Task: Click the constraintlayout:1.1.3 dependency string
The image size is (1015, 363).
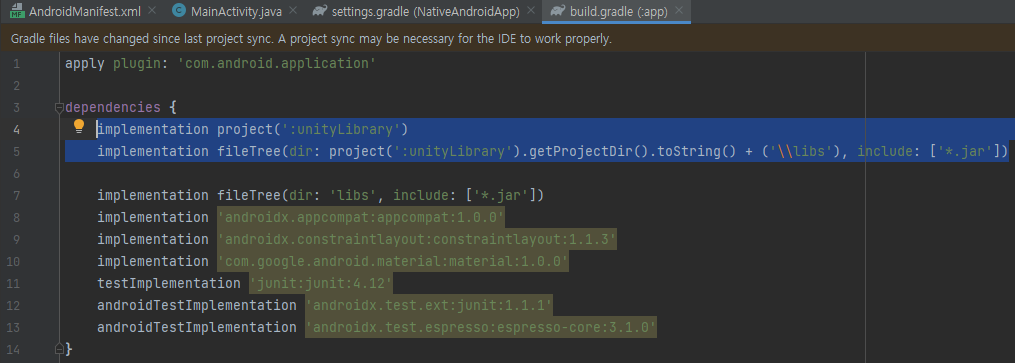Action: (417, 239)
